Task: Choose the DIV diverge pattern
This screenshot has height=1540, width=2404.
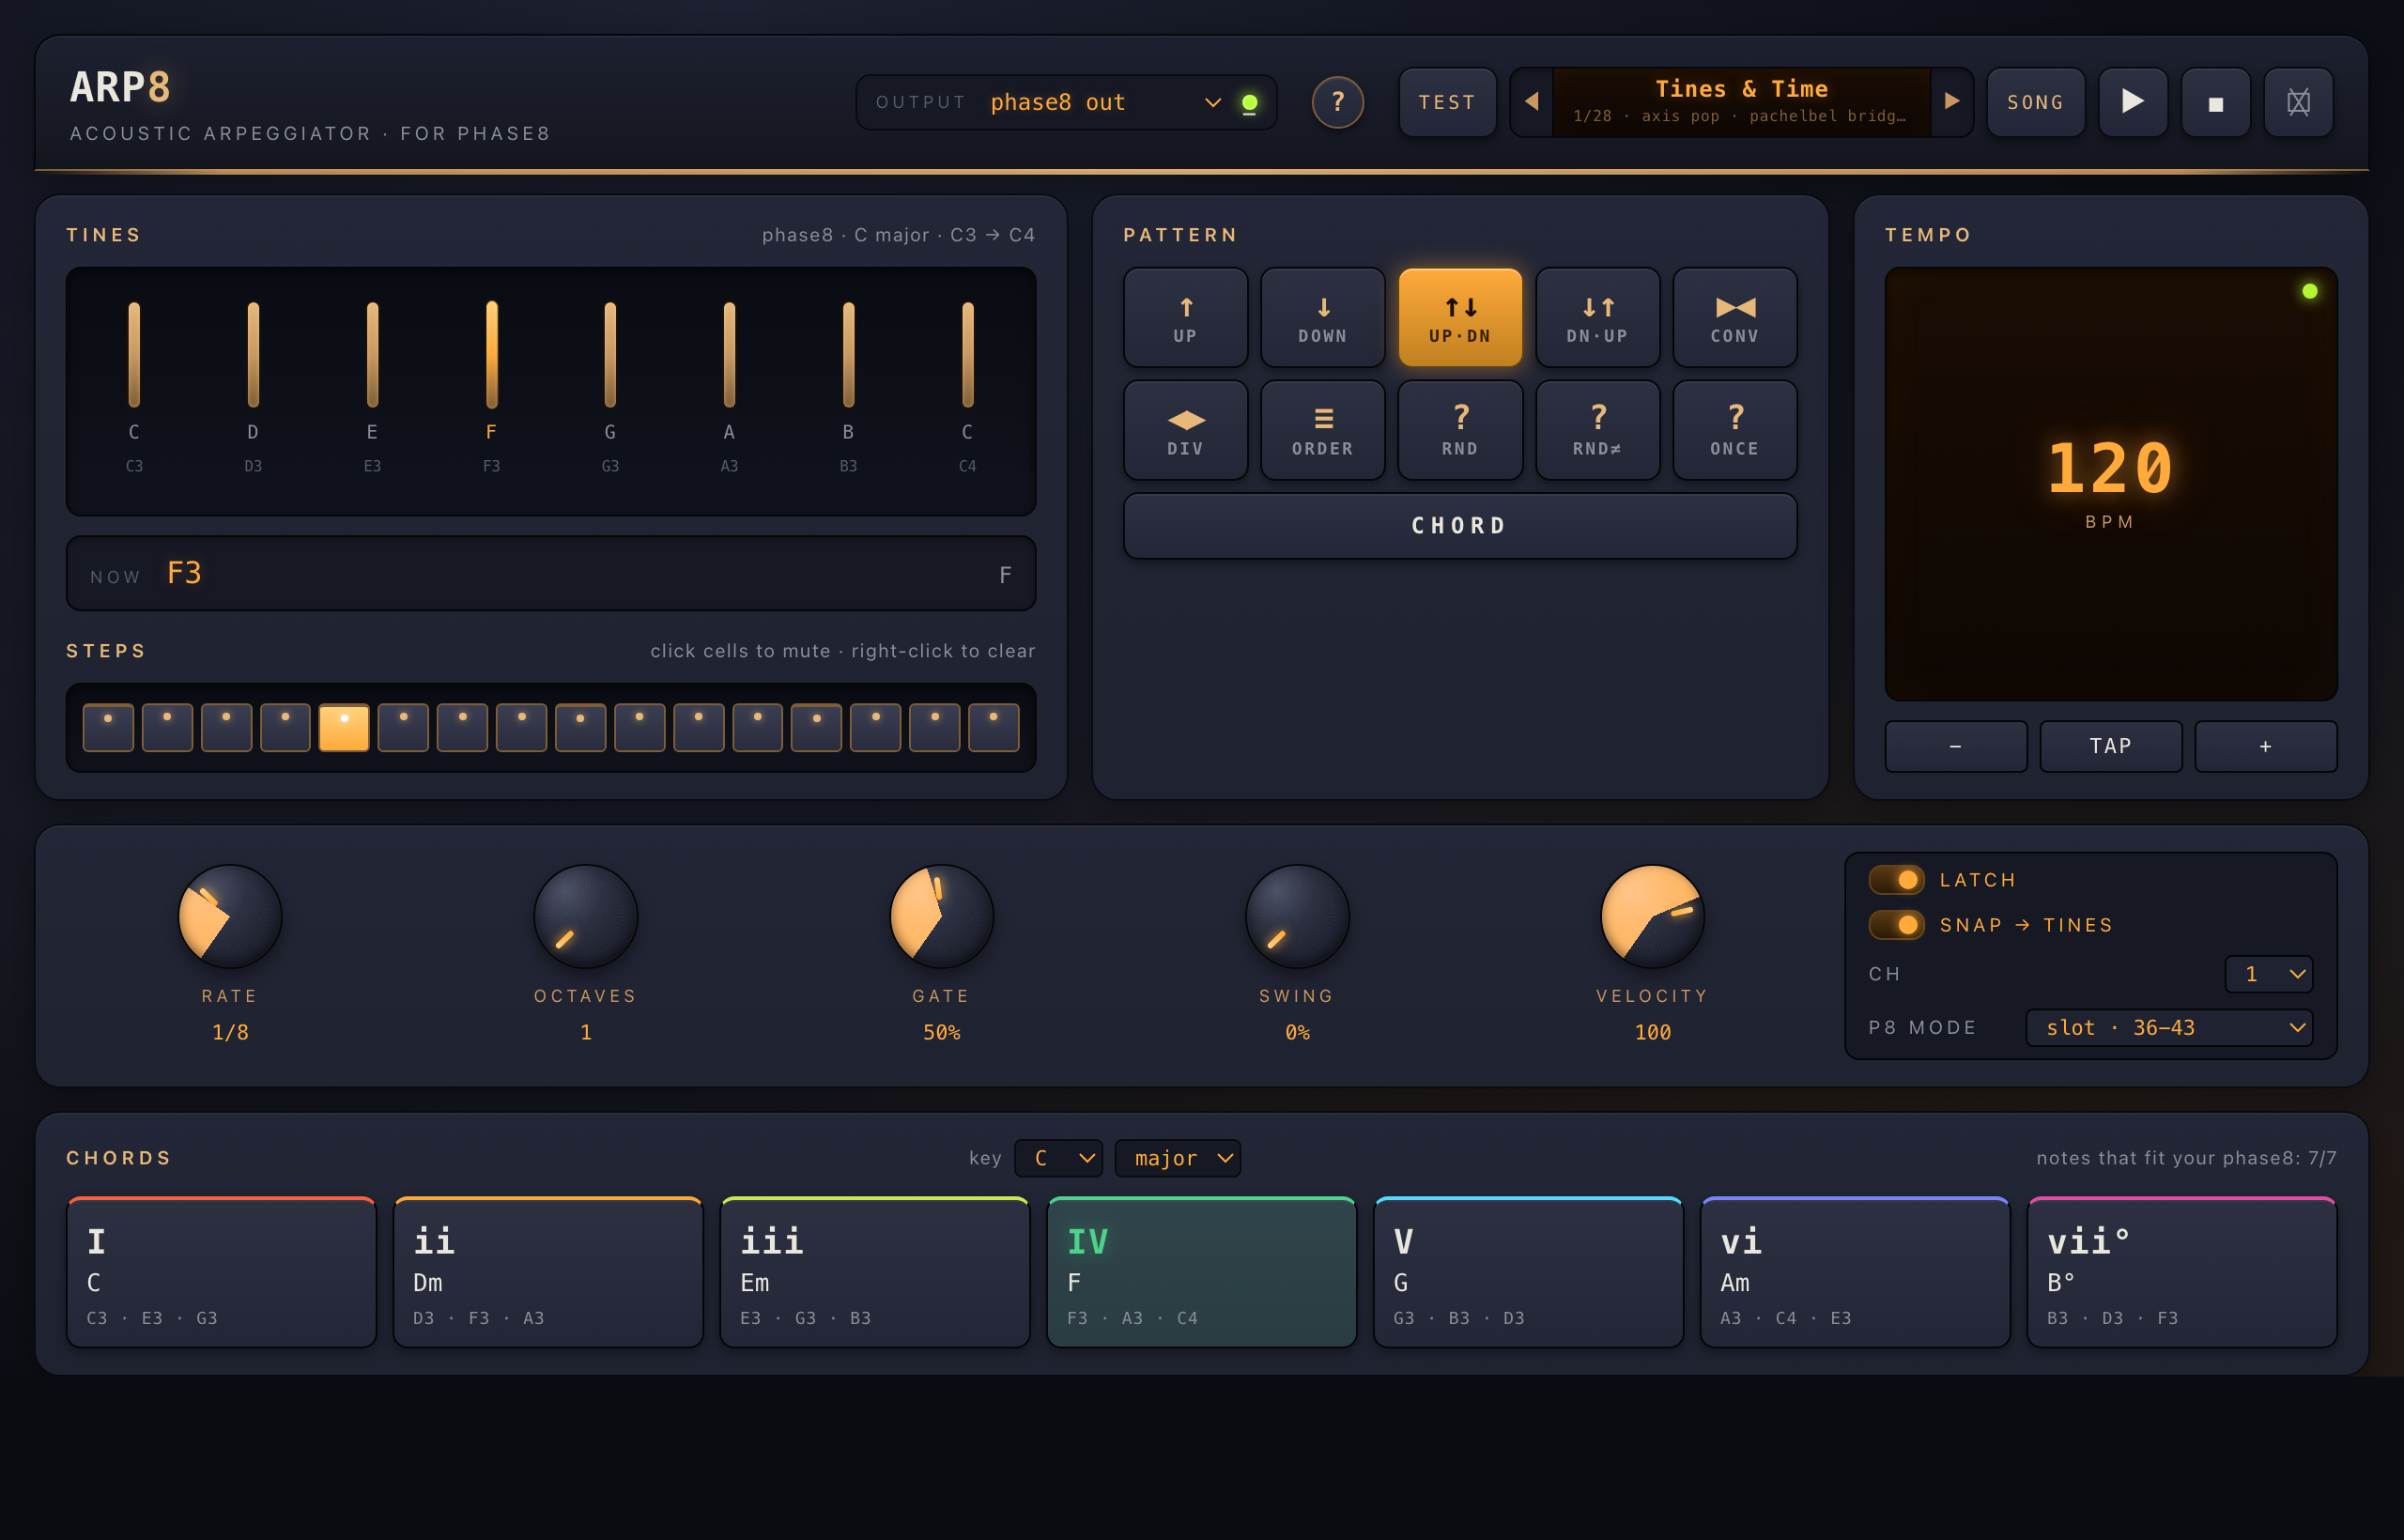Action: [x=1185, y=430]
